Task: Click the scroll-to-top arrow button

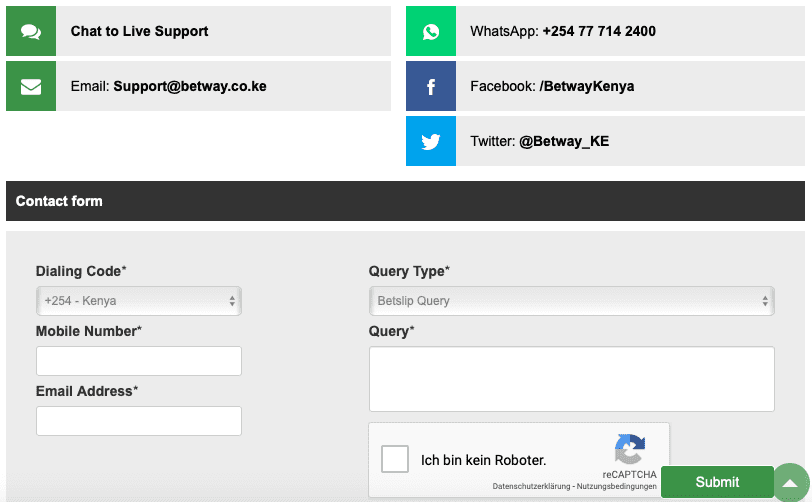Action: pos(791,482)
